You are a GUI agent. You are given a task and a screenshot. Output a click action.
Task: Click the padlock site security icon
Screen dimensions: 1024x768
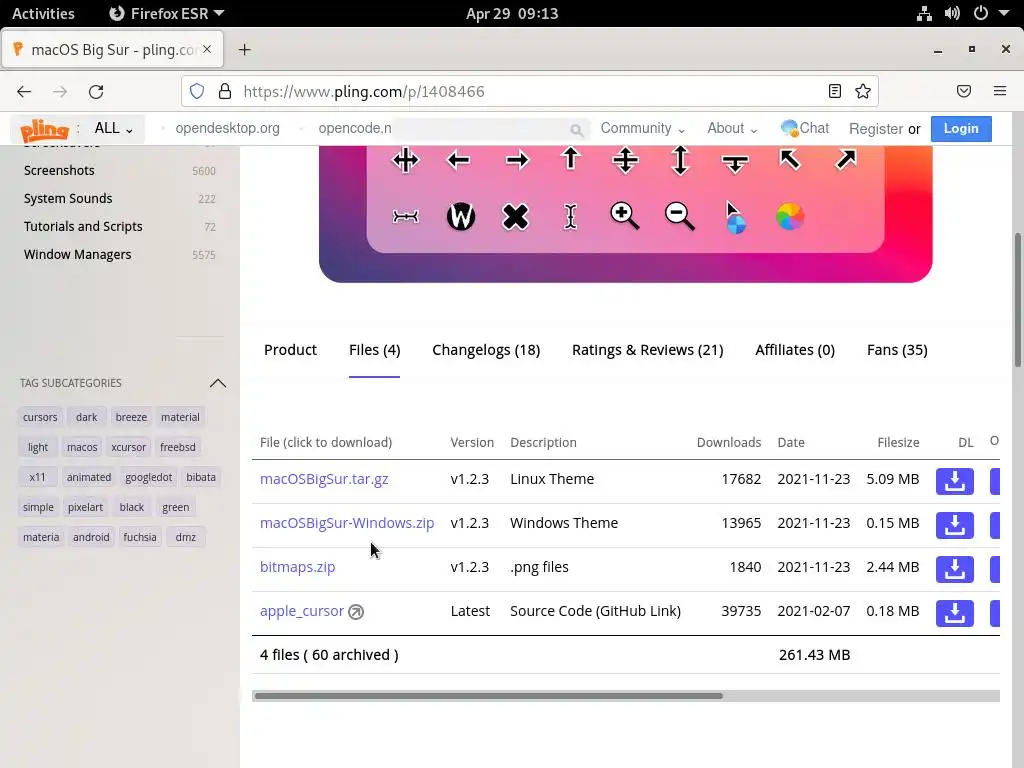[x=225, y=91]
